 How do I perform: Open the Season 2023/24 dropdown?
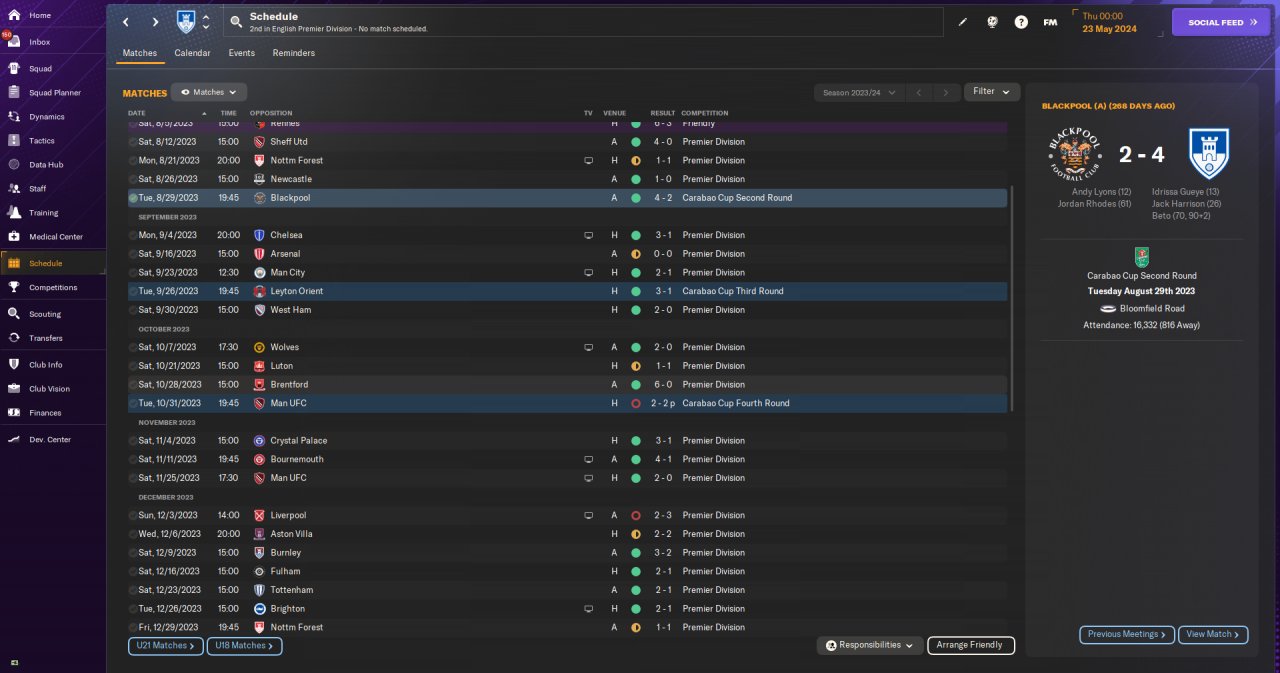859,92
